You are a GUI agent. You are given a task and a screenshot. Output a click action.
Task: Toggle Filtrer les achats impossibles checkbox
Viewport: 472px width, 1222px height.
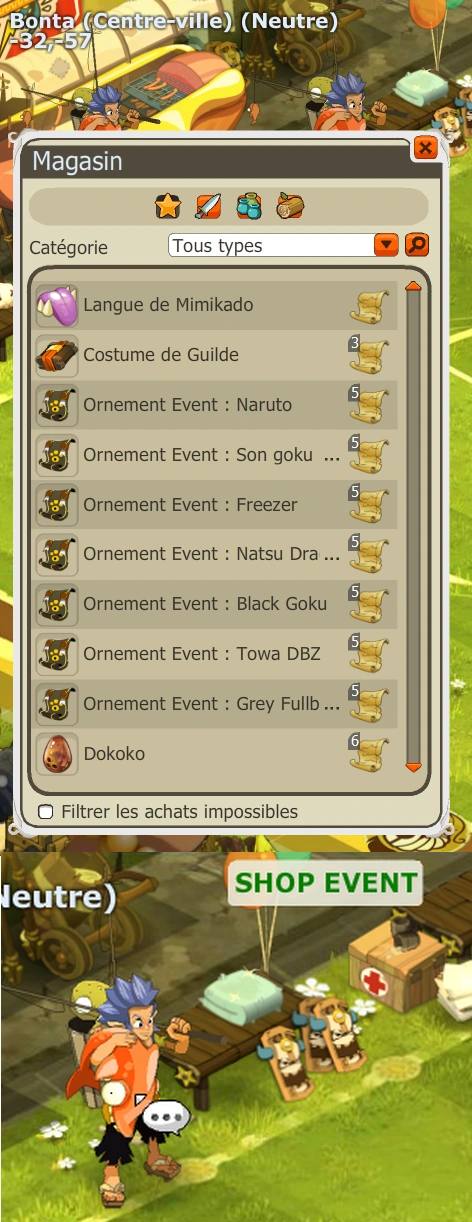[x=45, y=811]
